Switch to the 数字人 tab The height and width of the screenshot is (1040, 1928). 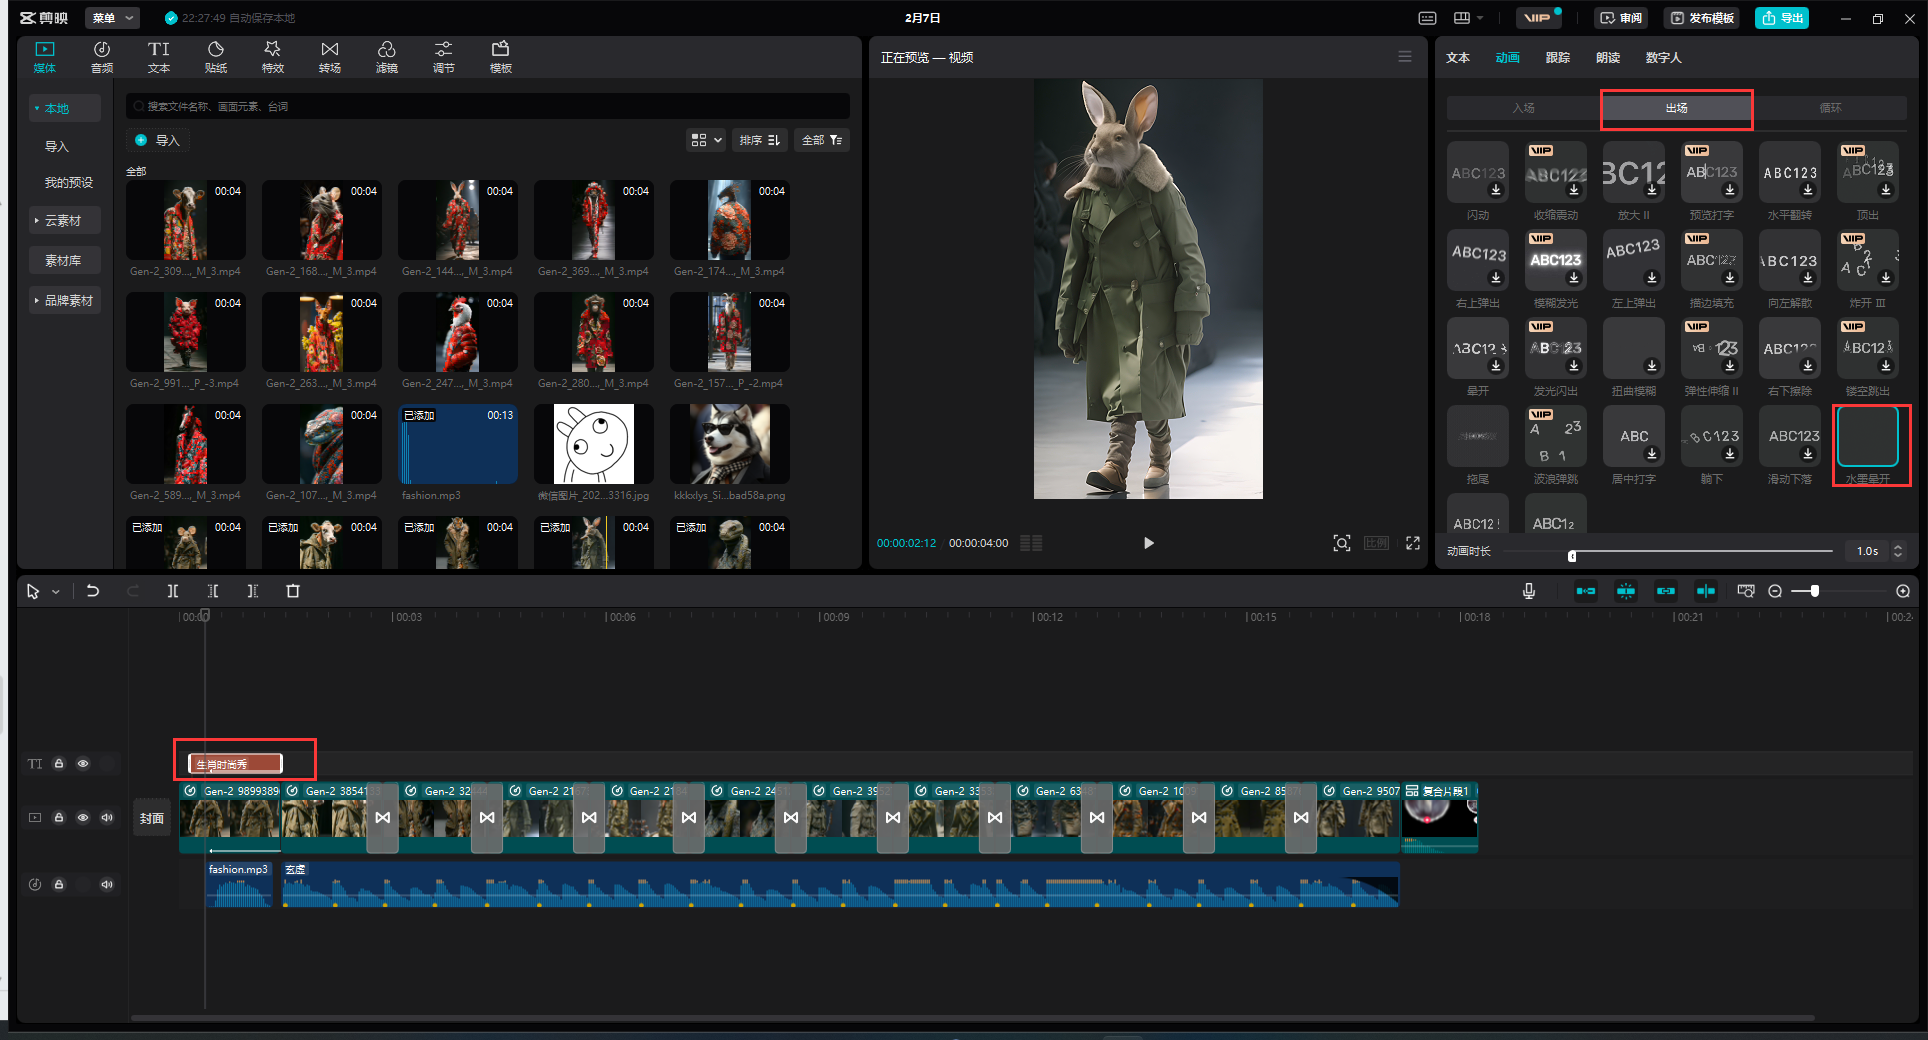1664,58
